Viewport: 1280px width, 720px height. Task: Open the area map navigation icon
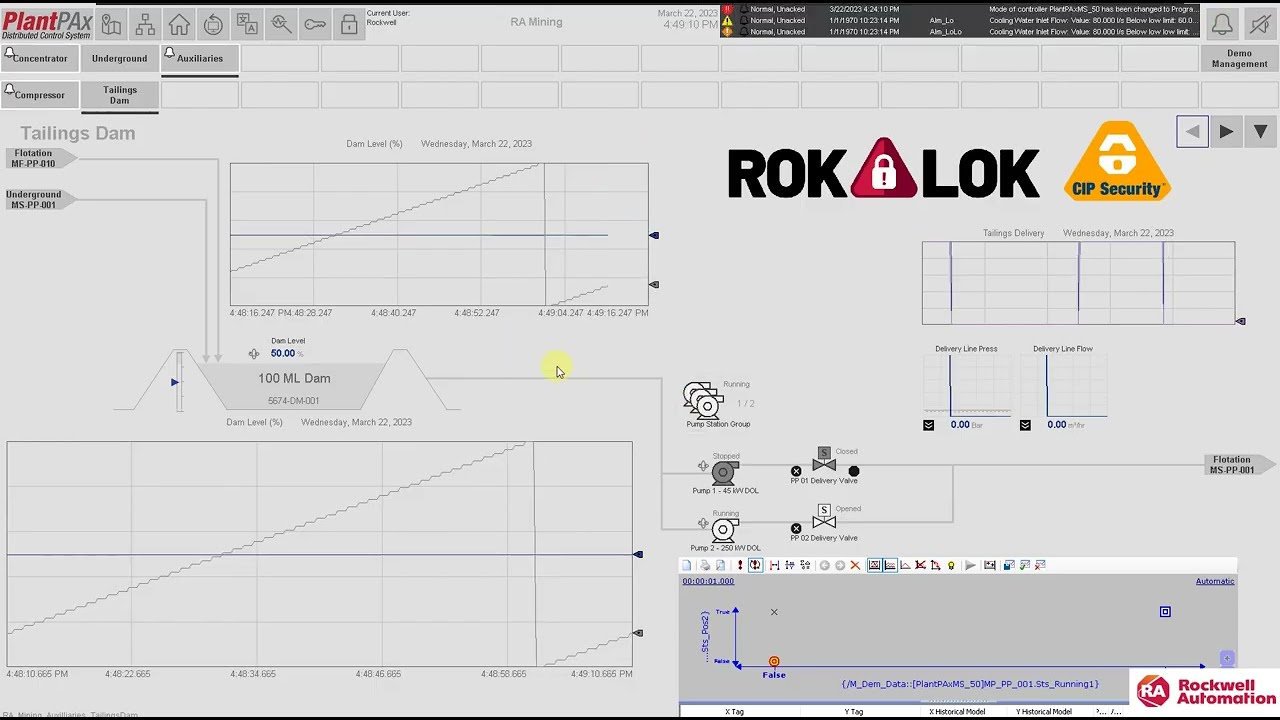(x=111, y=25)
